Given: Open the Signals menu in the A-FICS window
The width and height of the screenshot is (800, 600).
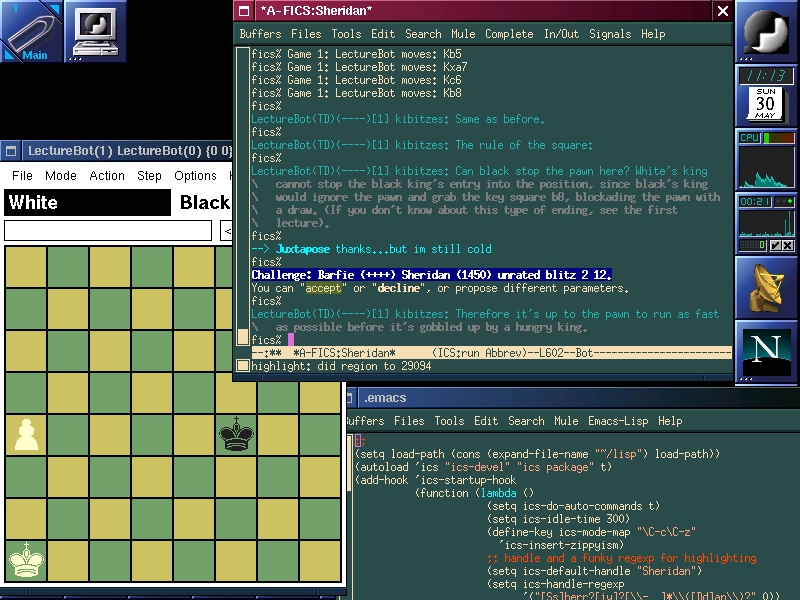Looking at the screenshot, I should click(610, 34).
